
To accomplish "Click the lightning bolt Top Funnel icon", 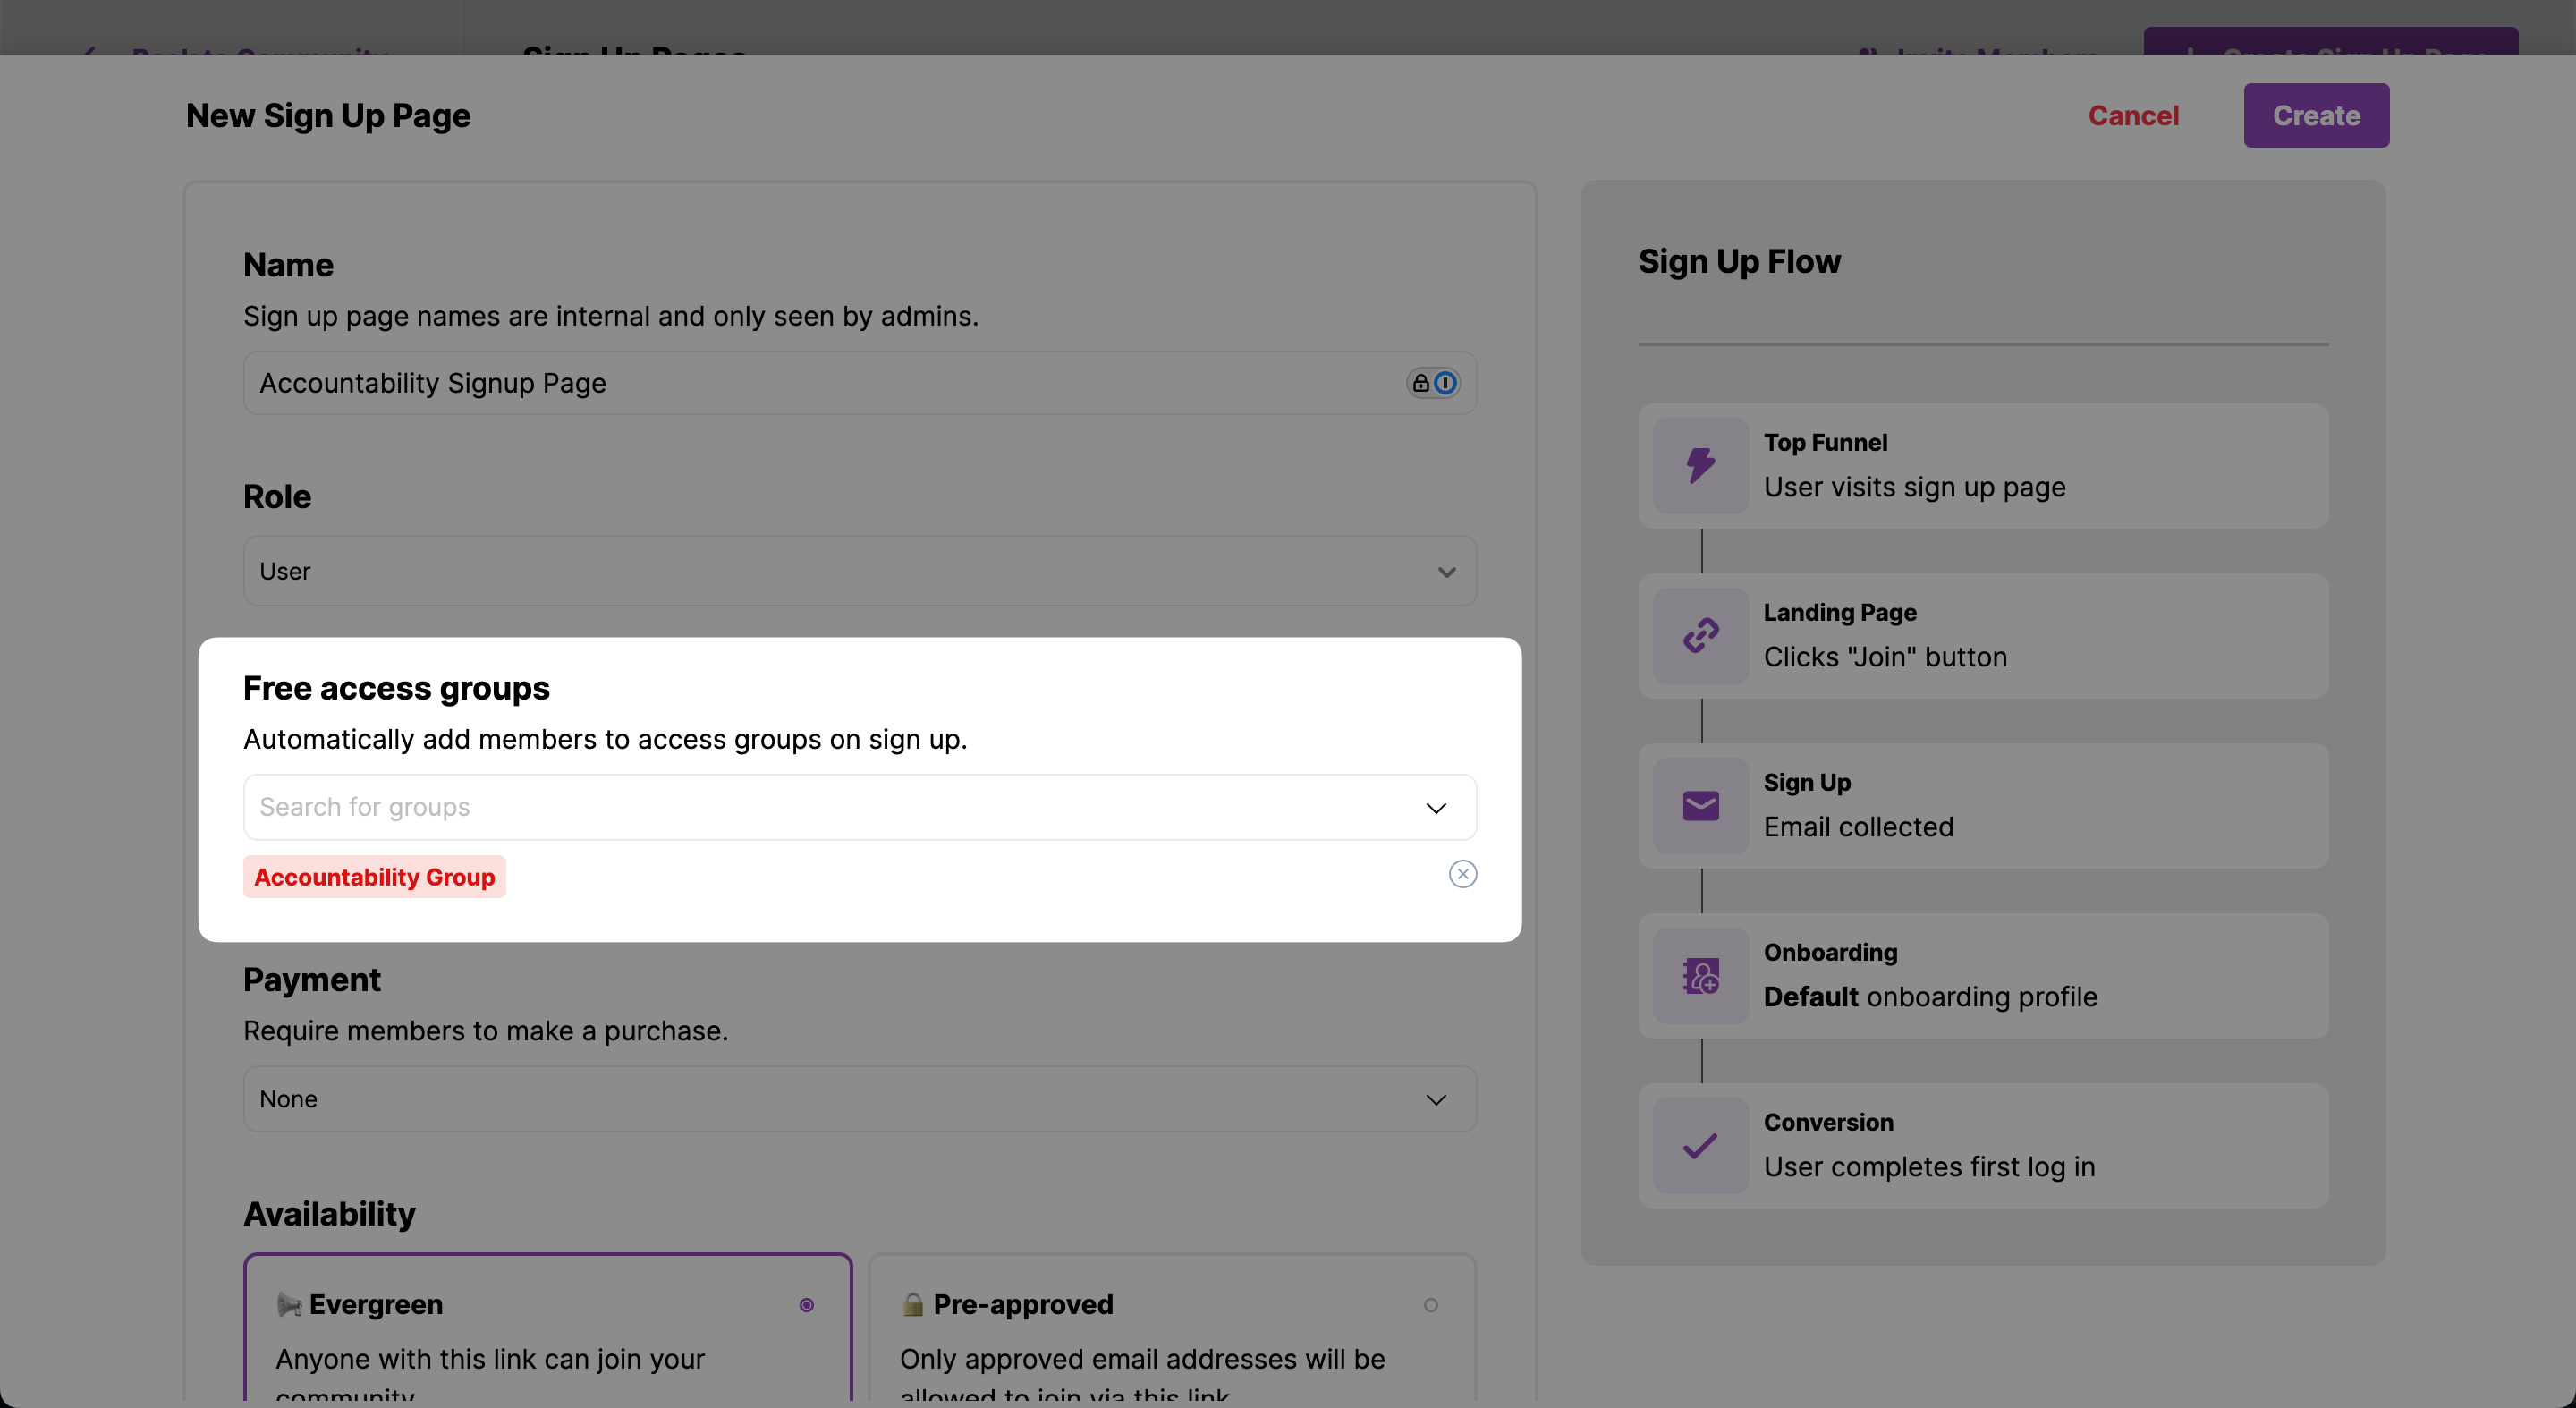I will (x=1700, y=466).
